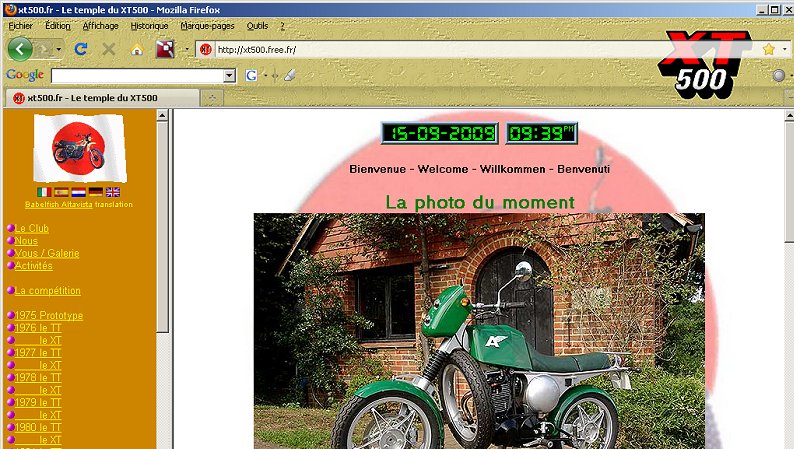
Task: Open the Outils menu
Action: click(257, 26)
